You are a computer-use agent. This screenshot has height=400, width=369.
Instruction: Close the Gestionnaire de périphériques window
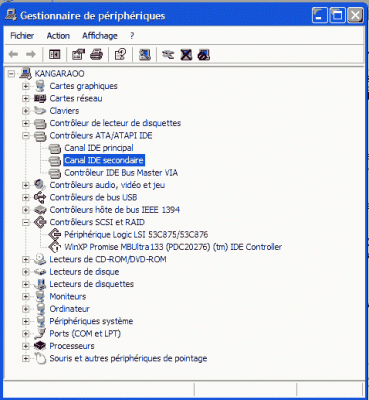pos(355,15)
